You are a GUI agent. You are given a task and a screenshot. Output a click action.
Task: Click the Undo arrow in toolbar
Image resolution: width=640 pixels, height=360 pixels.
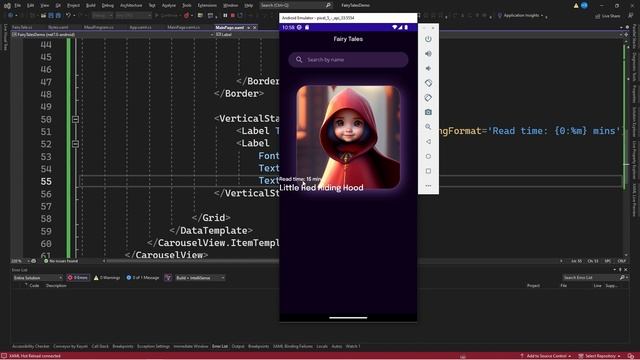(68, 16)
